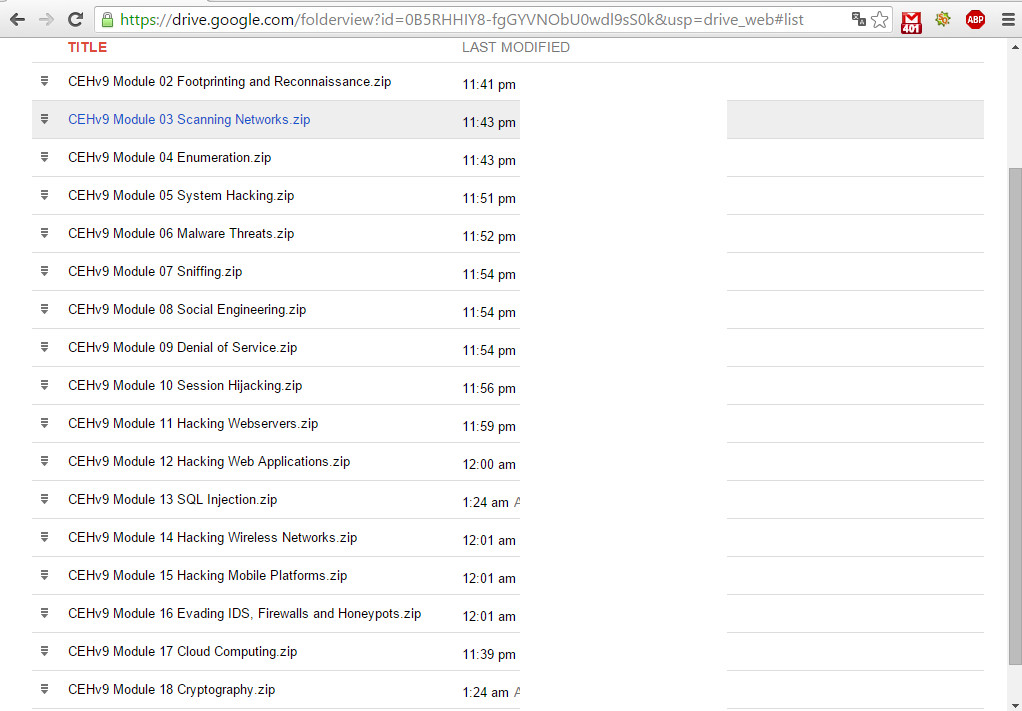Viewport: 1022px width, 711px height.
Task: Click file icon beside Module 14 Wireless Networks
Action: (x=44, y=537)
